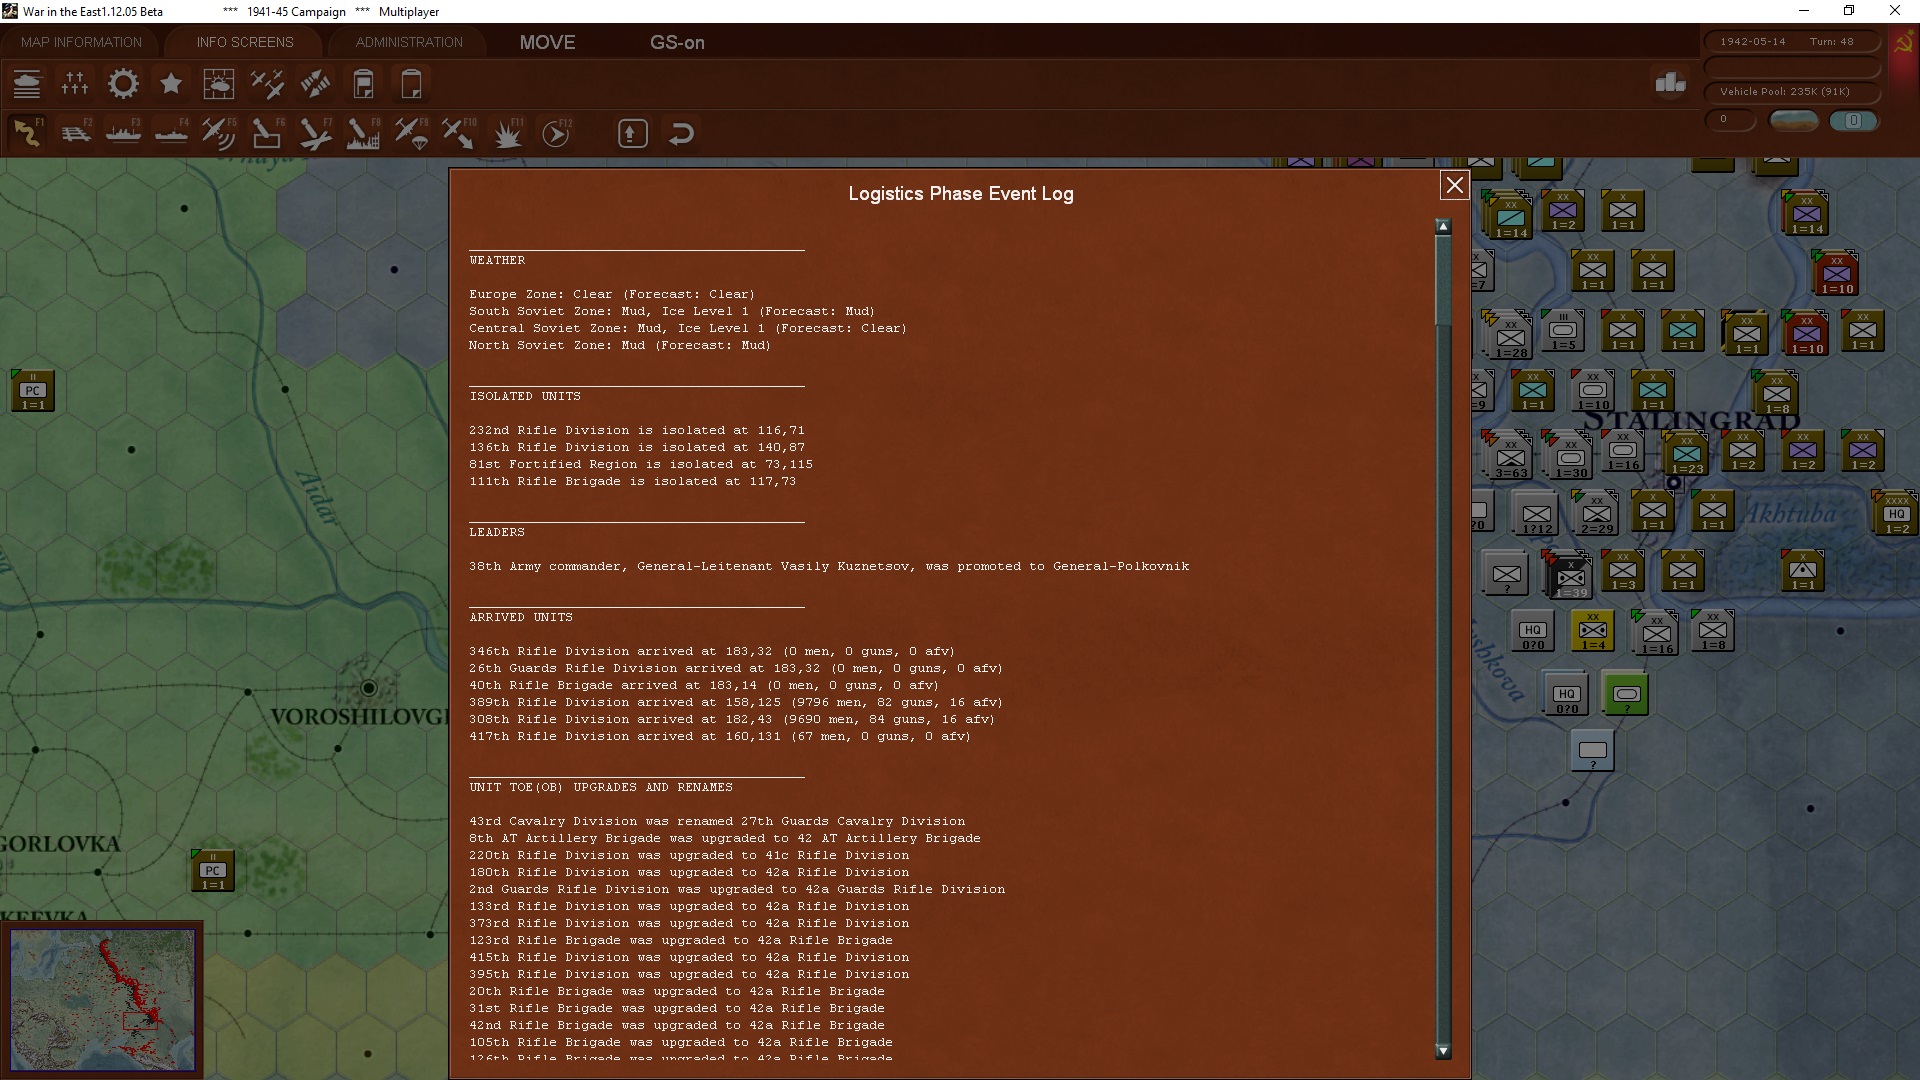Click the Vasily Kuznetsov promotion line
Image resolution: width=1920 pixels, height=1080 pixels.
[829, 566]
